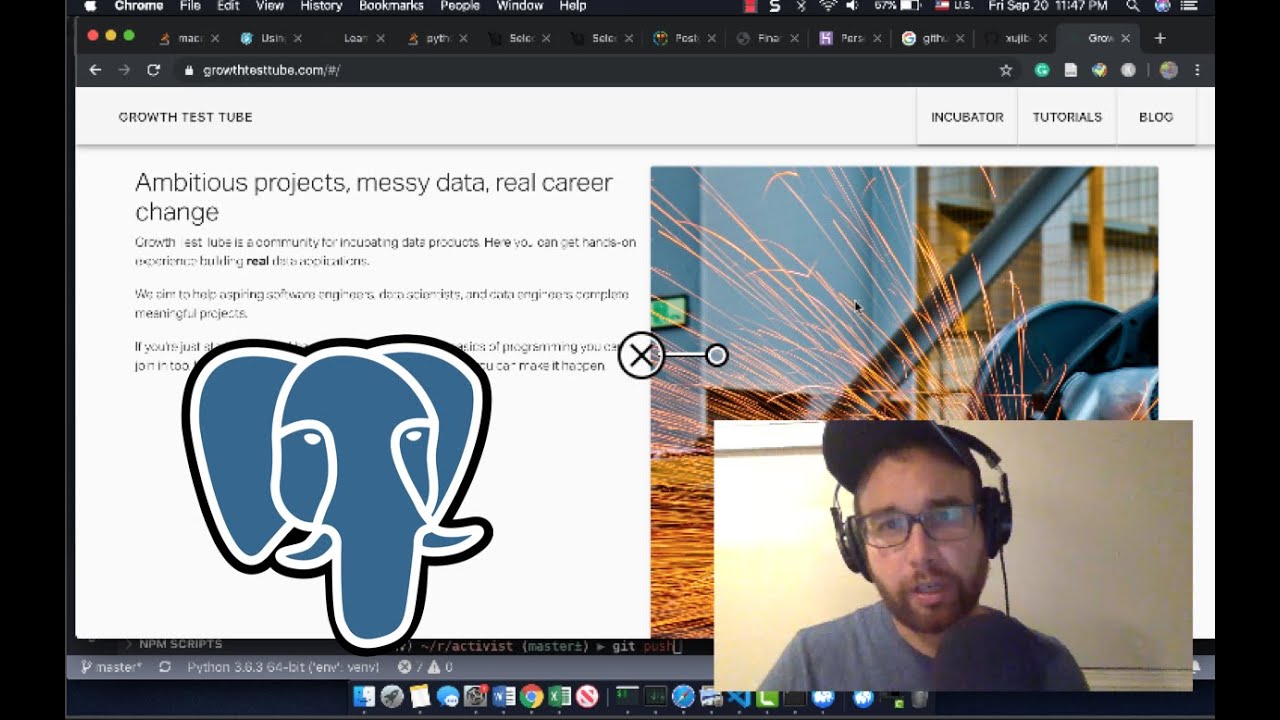
Task: Click the GROWTH TEST TUBE site title
Action: point(185,117)
